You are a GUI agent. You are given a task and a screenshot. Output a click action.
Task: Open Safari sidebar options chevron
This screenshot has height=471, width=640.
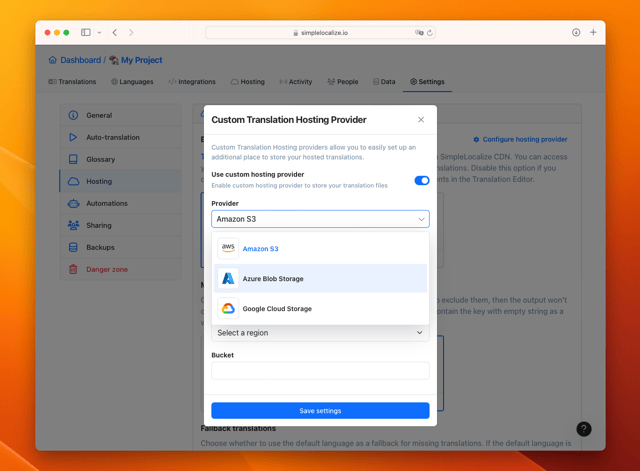[x=99, y=33]
